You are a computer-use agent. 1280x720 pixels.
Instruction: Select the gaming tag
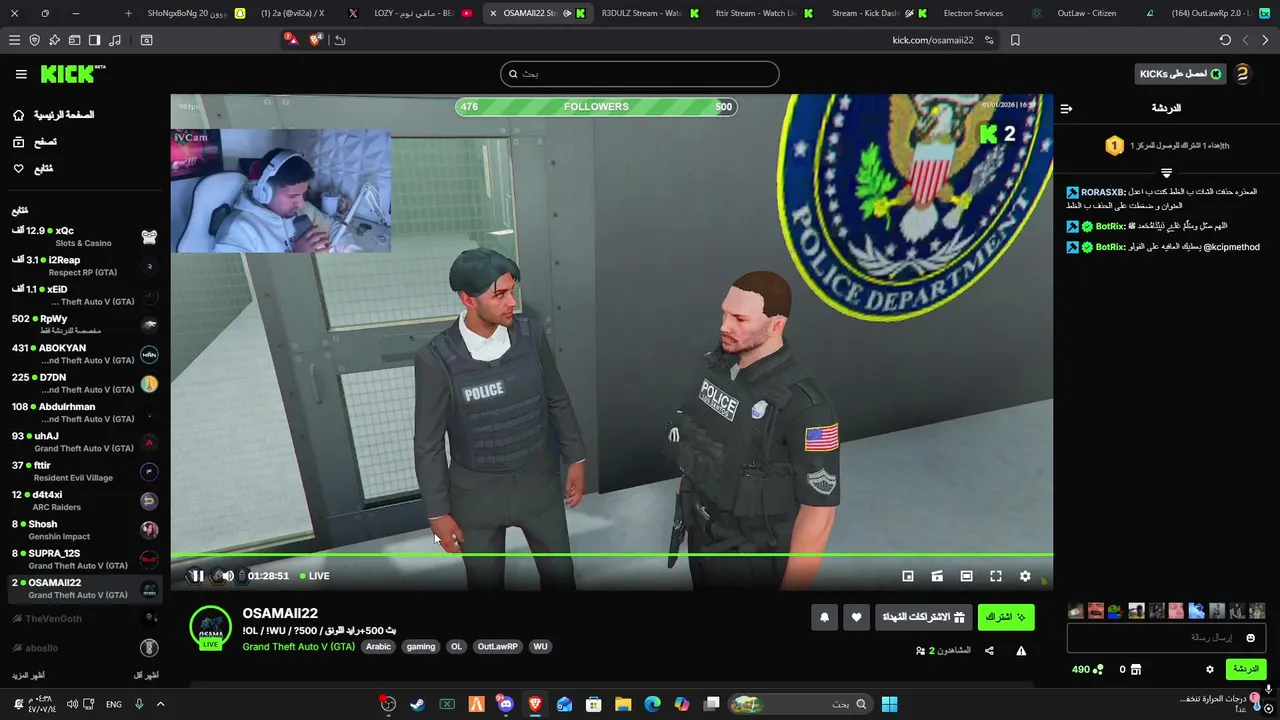[x=421, y=647]
